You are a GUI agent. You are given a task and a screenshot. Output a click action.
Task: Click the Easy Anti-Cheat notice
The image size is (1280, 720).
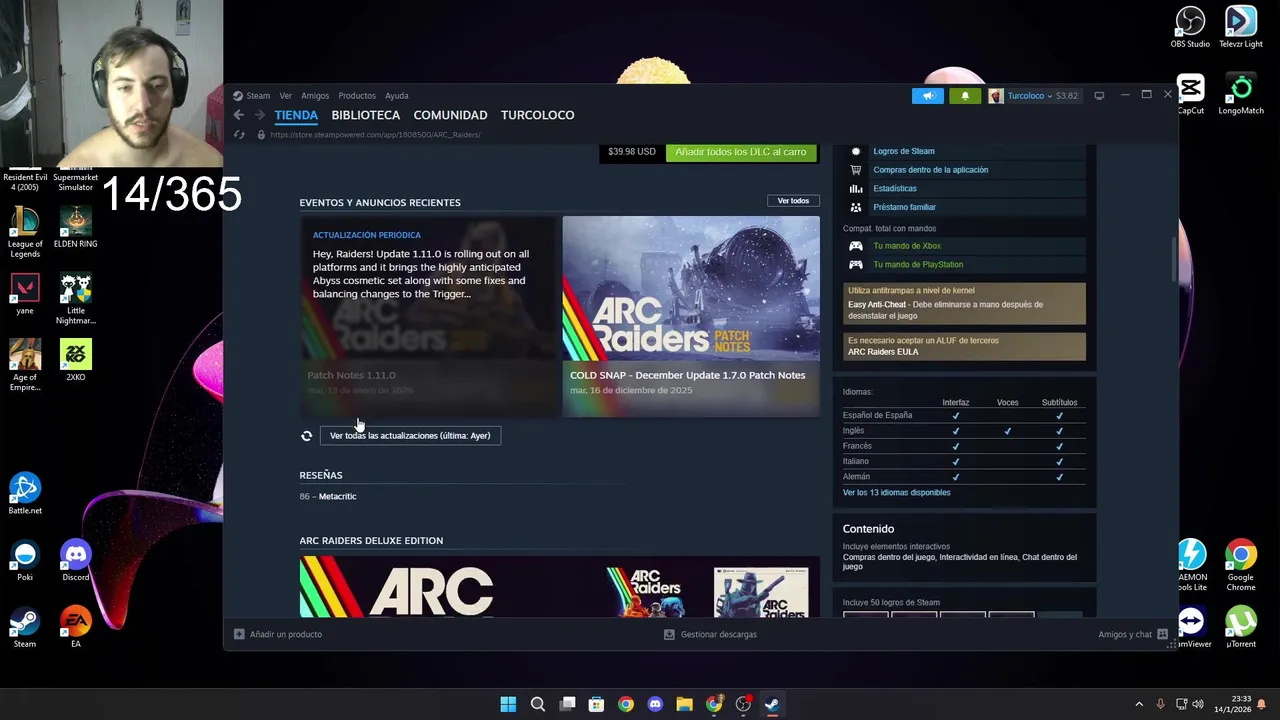click(964, 304)
